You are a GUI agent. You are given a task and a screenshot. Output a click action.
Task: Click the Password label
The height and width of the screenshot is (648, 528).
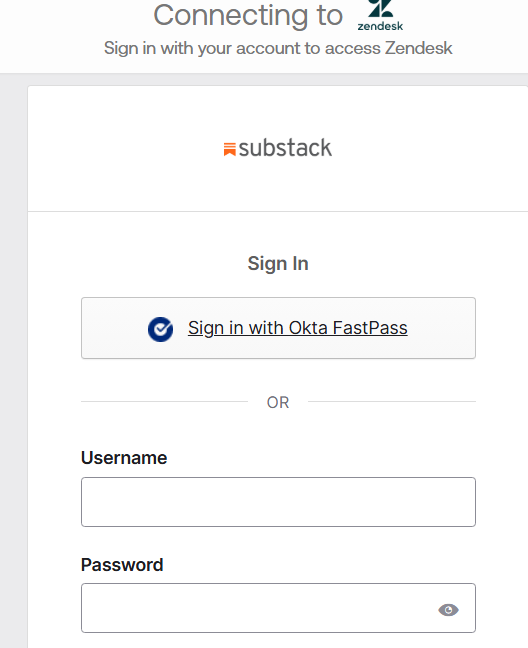(122, 565)
